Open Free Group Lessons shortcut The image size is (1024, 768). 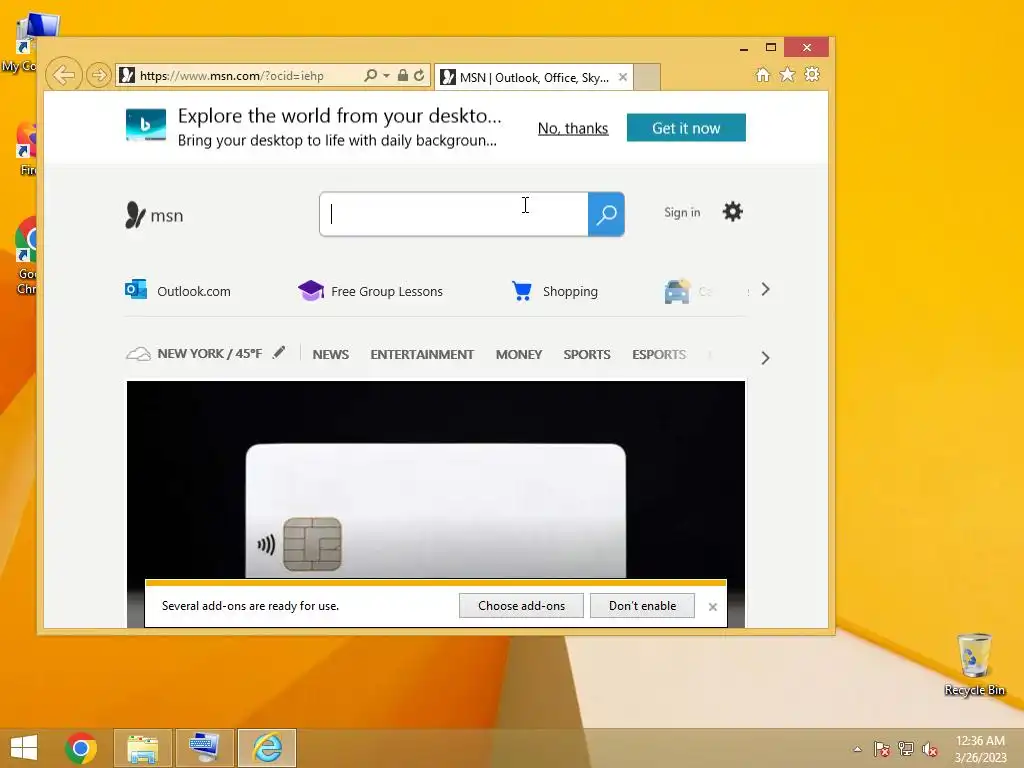click(x=370, y=291)
